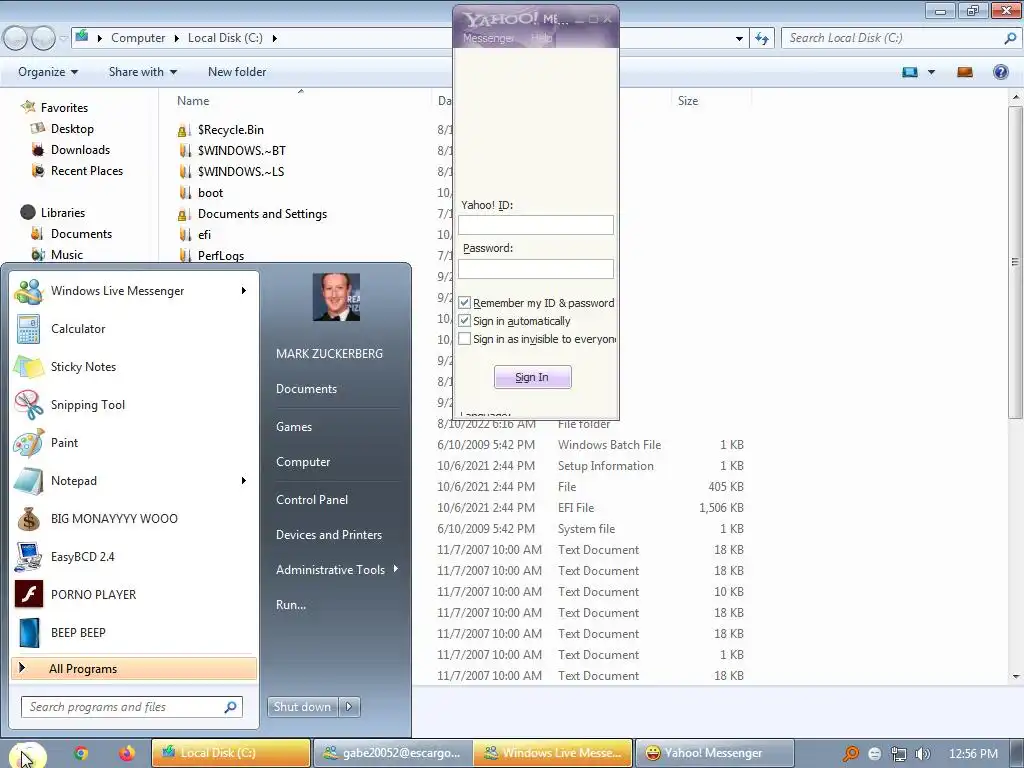Expand All Programs list

pos(134,669)
